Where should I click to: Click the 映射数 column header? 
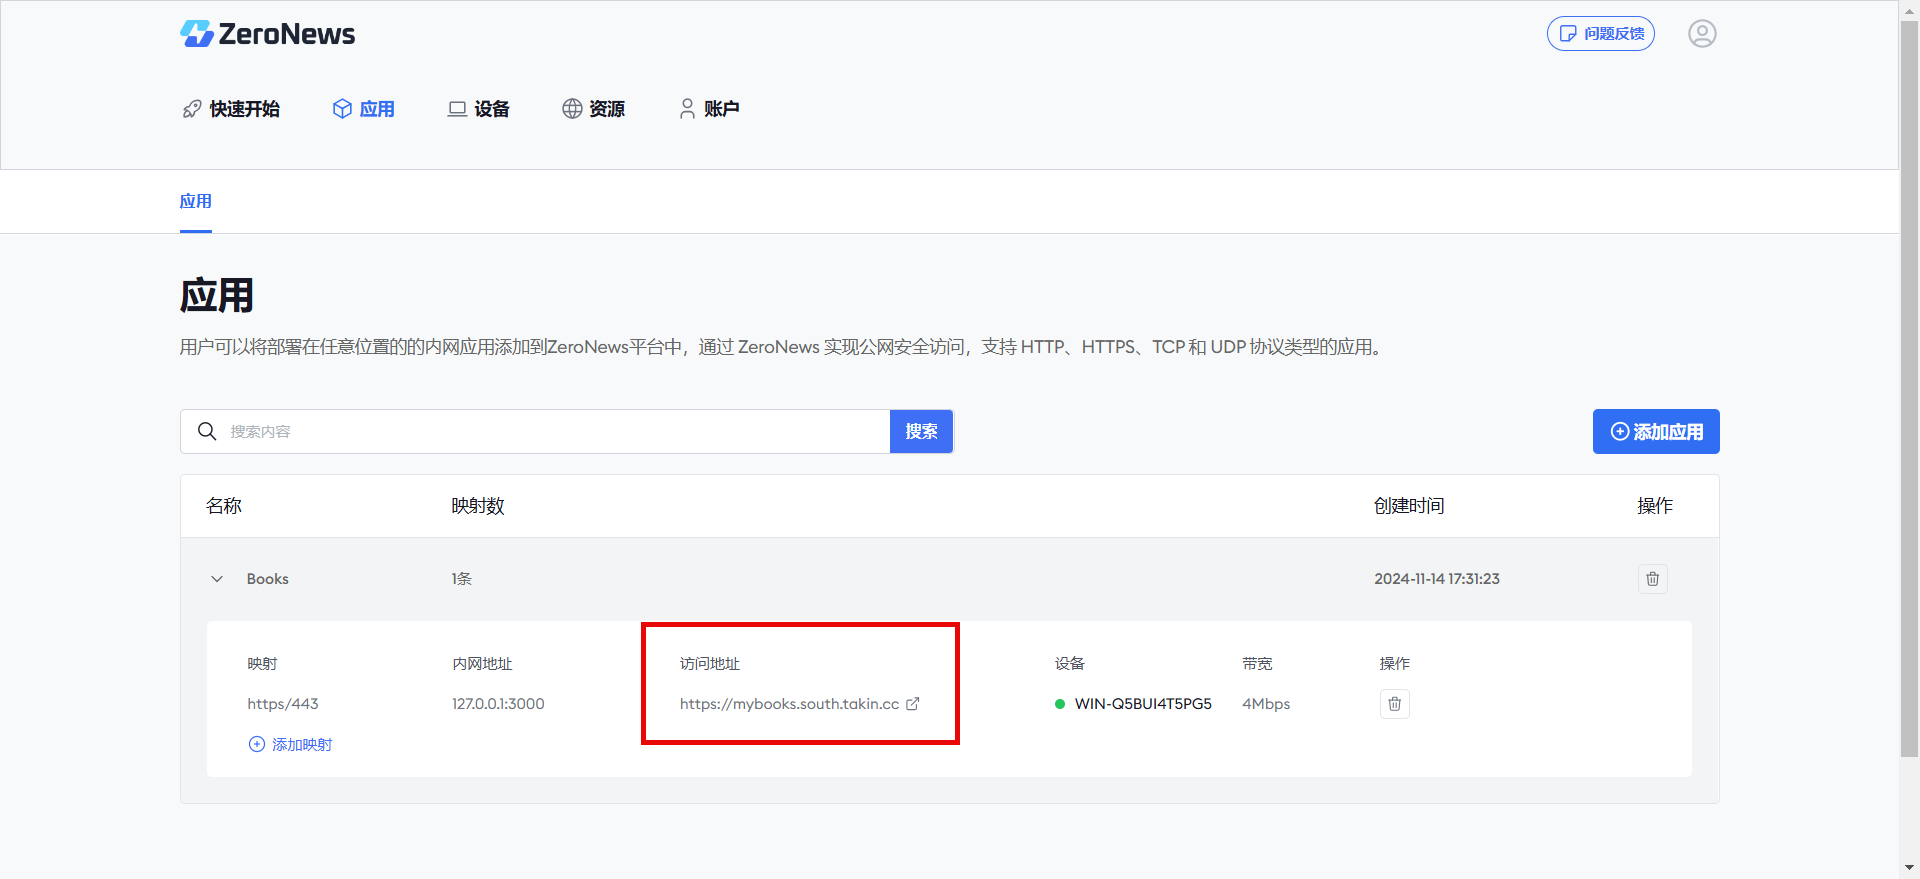pos(478,506)
